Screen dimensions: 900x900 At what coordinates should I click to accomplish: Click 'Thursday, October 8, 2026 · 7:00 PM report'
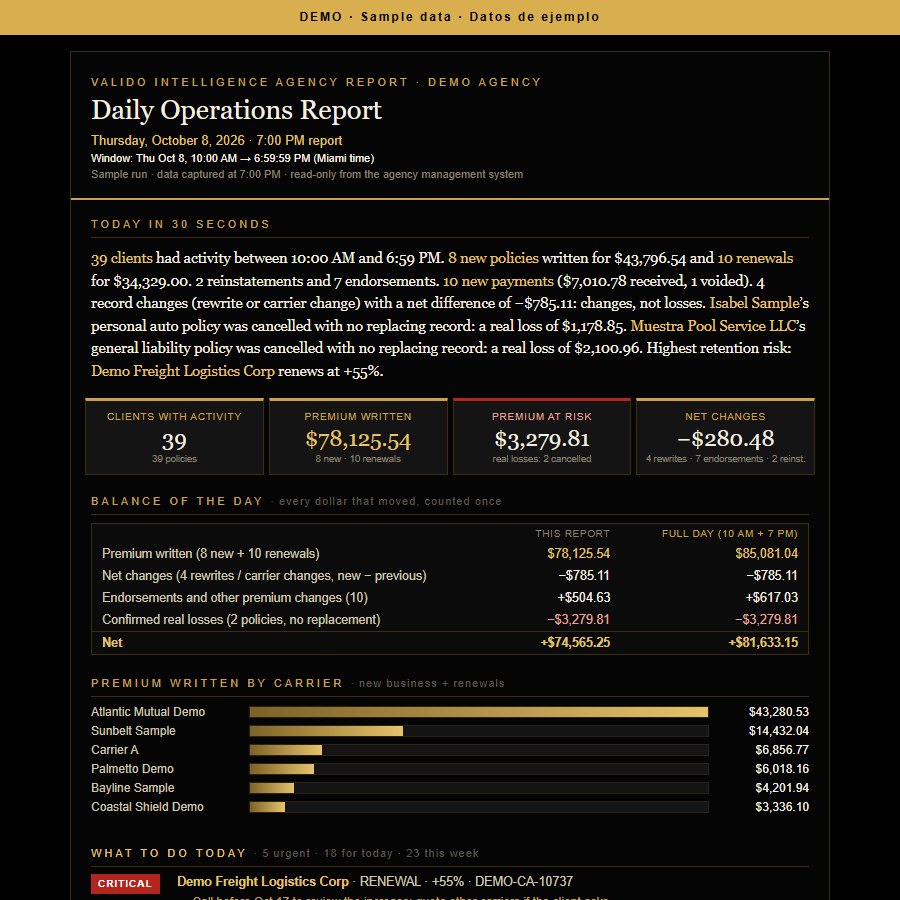click(216, 141)
